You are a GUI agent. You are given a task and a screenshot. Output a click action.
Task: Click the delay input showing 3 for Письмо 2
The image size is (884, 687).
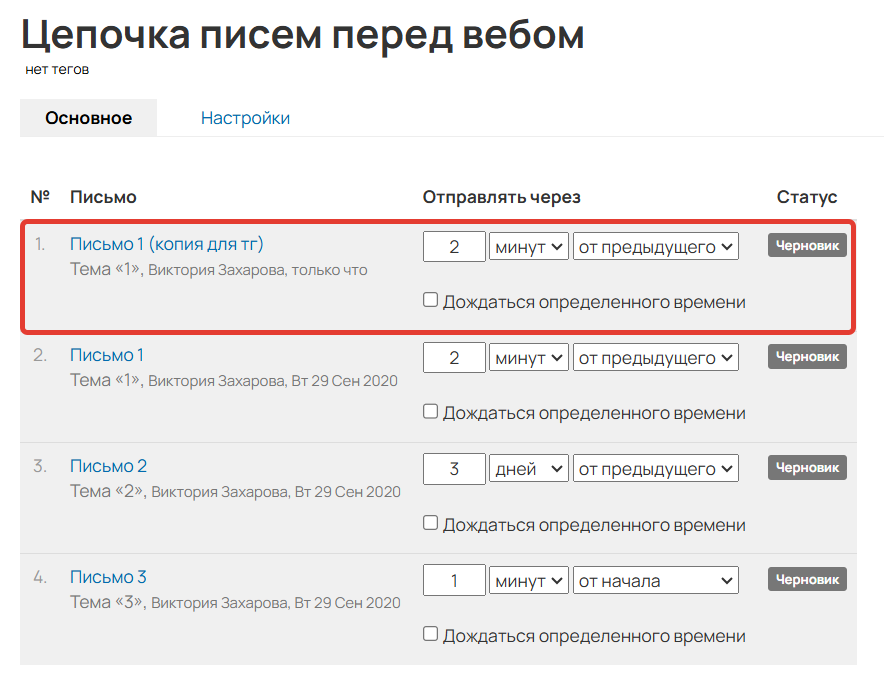(x=454, y=467)
